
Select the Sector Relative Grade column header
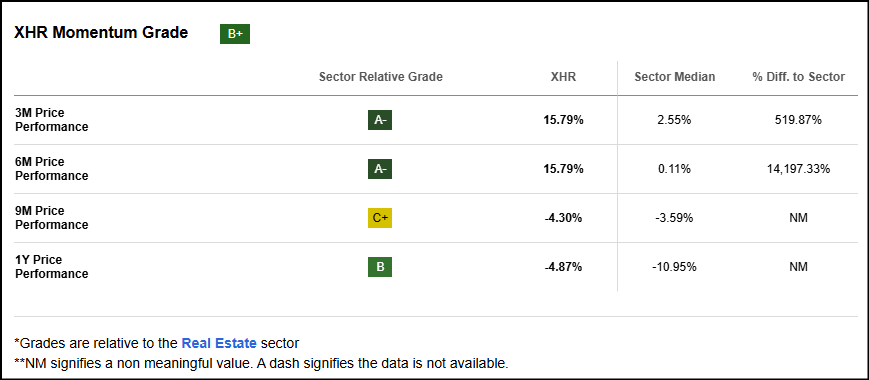point(381,77)
